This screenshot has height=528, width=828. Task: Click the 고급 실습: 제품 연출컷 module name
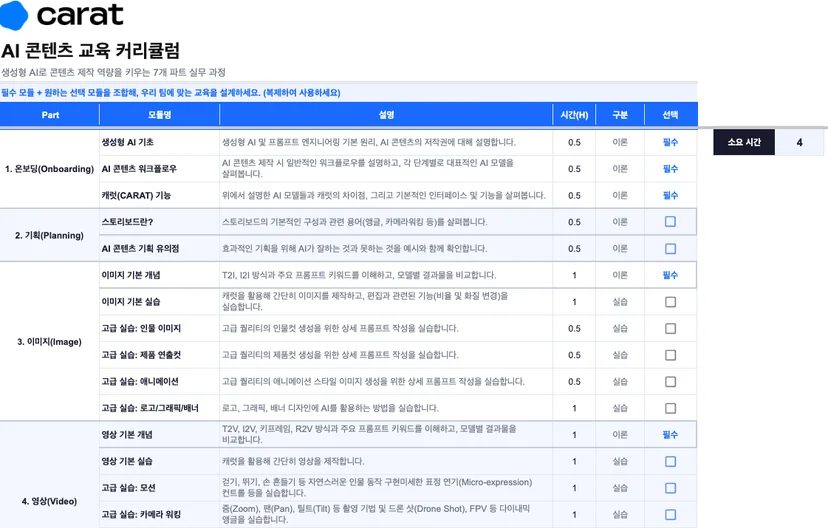tap(142, 355)
